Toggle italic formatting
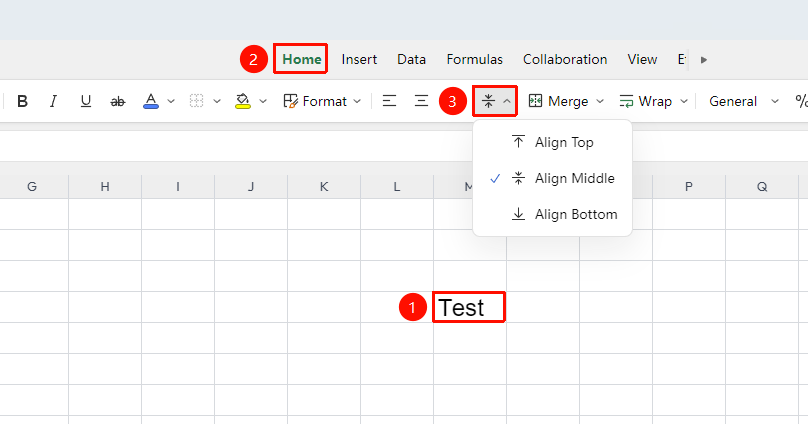The width and height of the screenshot is (808, 424). click(x=53, y=101)
